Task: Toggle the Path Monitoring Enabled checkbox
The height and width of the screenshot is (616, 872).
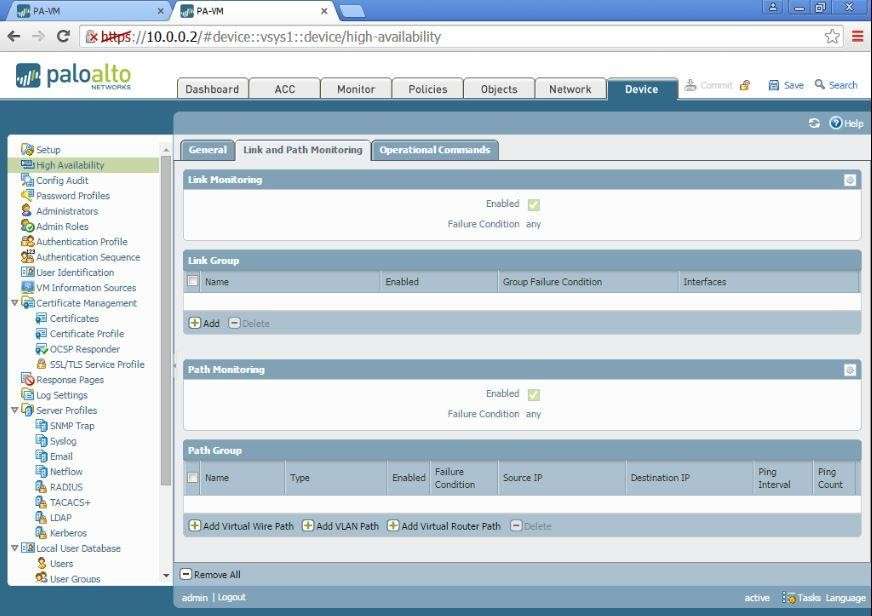Action: coord(534,394)
